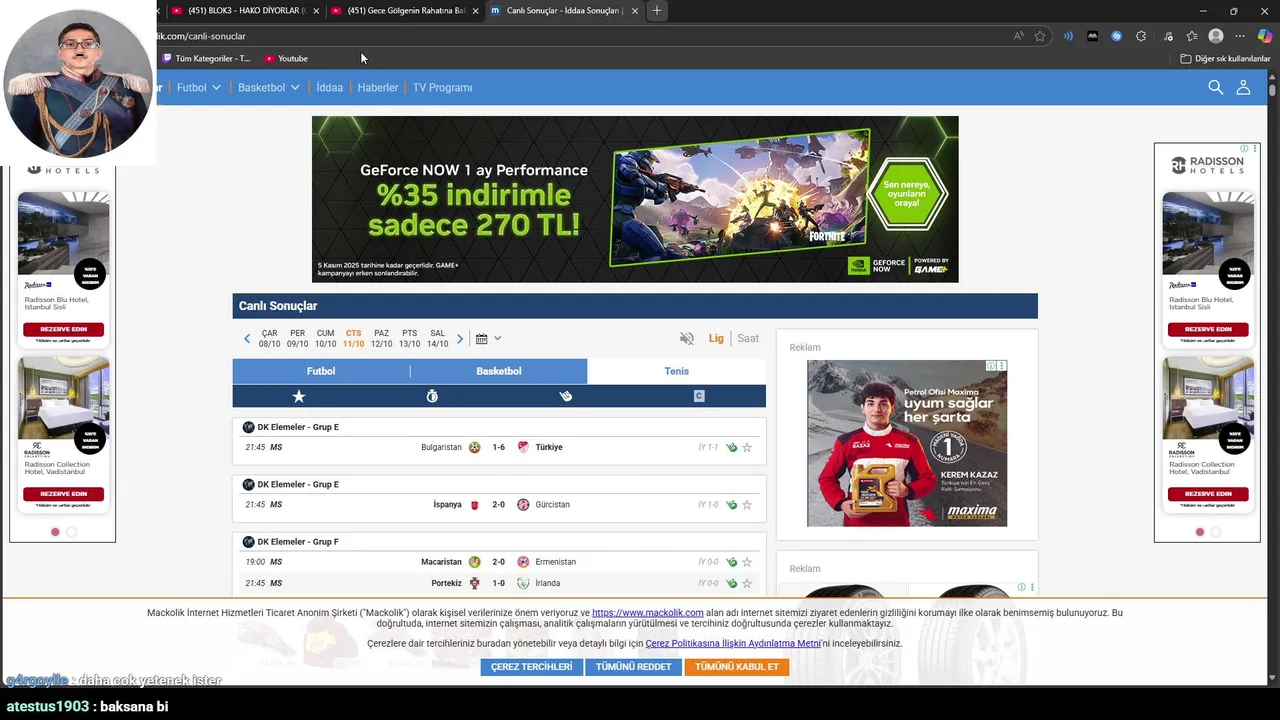Screen dimensions: 1280x720
Task: Show favorites with the star filter icon
Action: [x=298, y=396]
